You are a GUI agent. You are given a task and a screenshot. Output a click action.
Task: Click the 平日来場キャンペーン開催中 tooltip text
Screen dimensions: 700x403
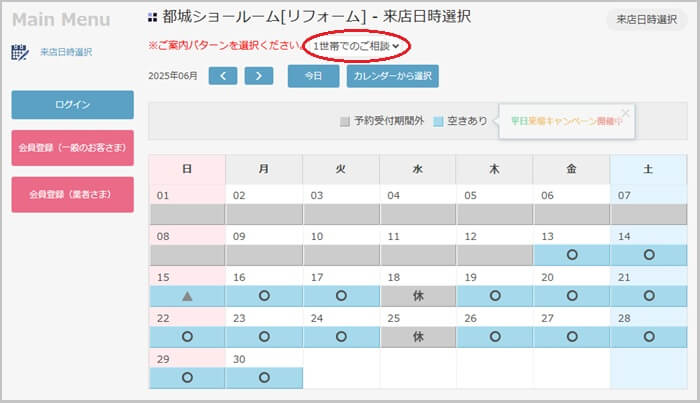point(566,121)
